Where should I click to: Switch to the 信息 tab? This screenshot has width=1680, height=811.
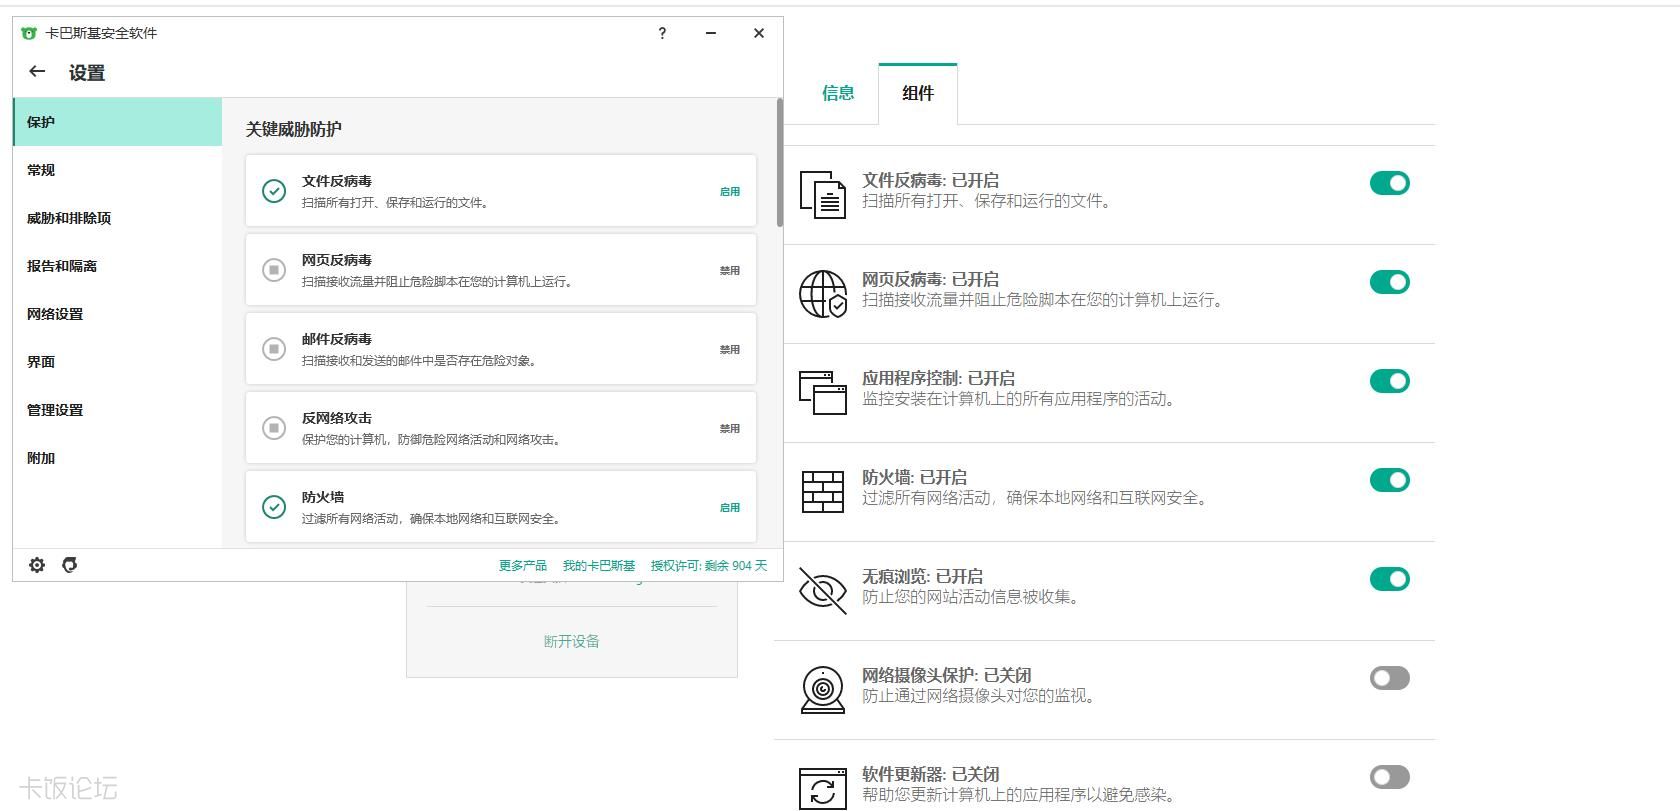coord(838,93)
